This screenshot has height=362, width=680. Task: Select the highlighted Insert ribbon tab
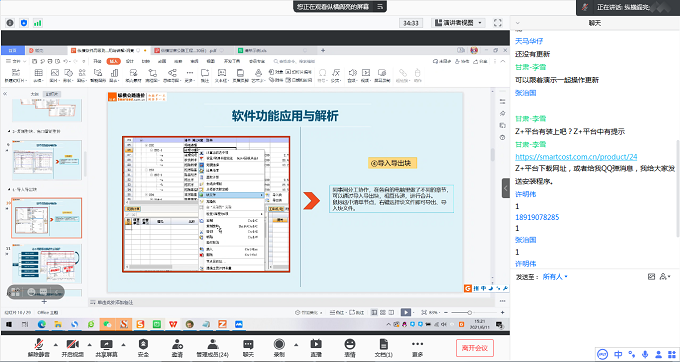tap(113, 61)
